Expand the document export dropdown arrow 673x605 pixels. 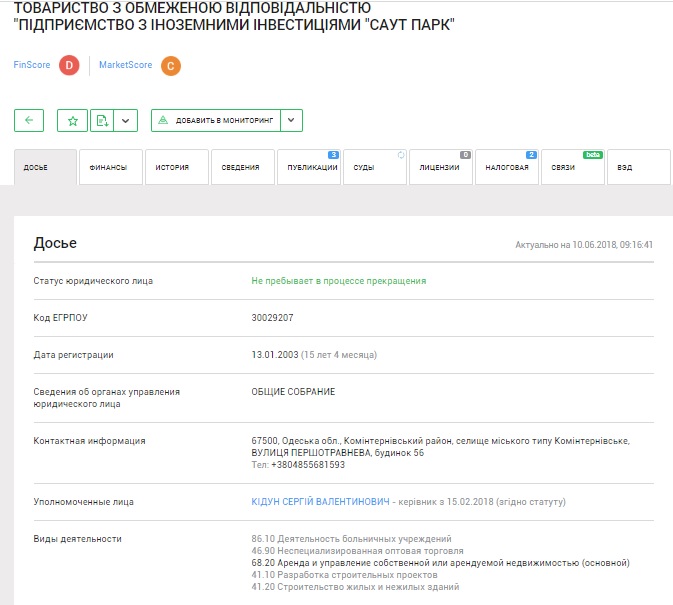pos(125,120)
